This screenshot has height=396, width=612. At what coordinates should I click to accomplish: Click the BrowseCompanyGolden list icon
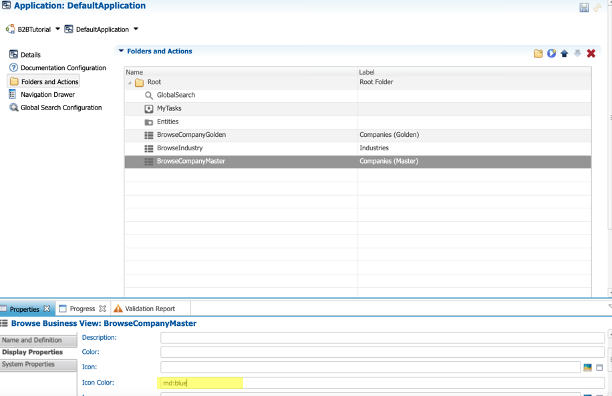149,135
